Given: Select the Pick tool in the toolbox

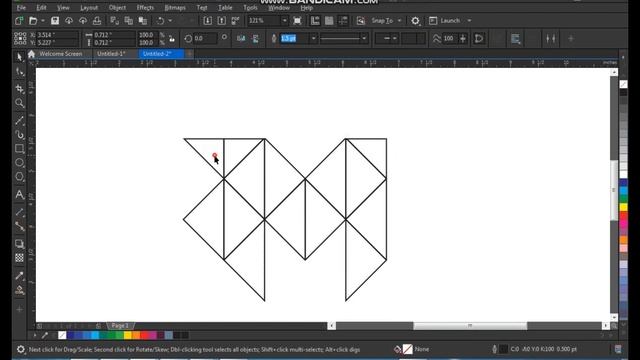Looking at the screenshot, I should (x=19, y=57).
